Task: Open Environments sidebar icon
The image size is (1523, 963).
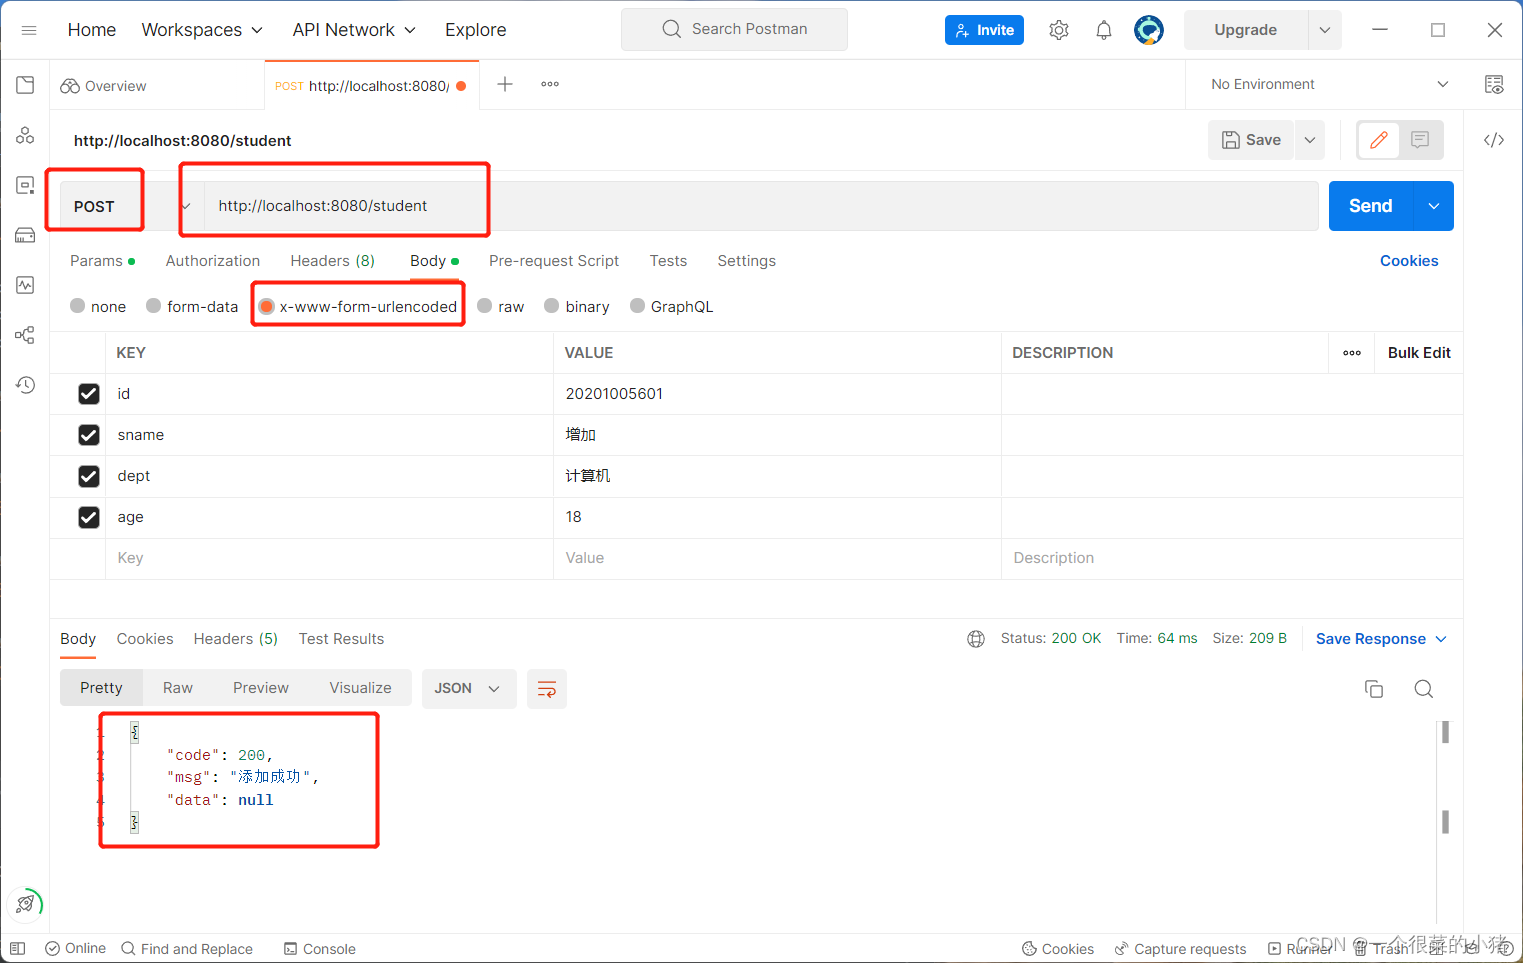Action: pos(25,185)
